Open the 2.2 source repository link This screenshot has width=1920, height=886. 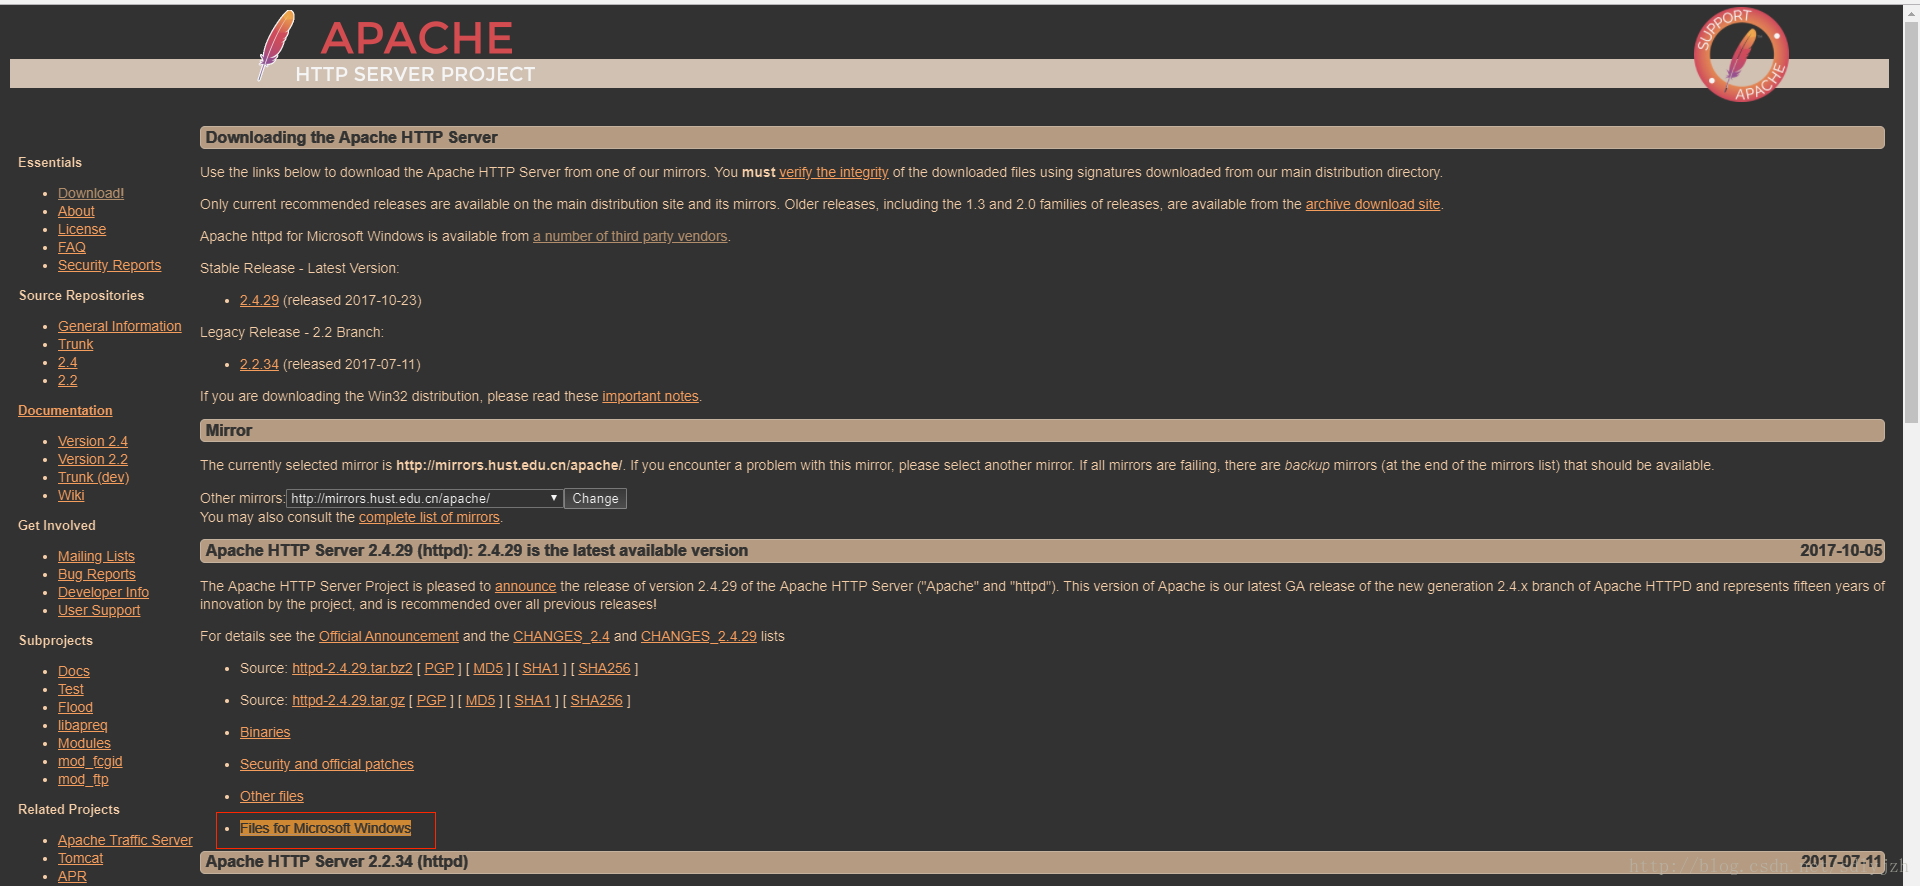coord(67,380)
